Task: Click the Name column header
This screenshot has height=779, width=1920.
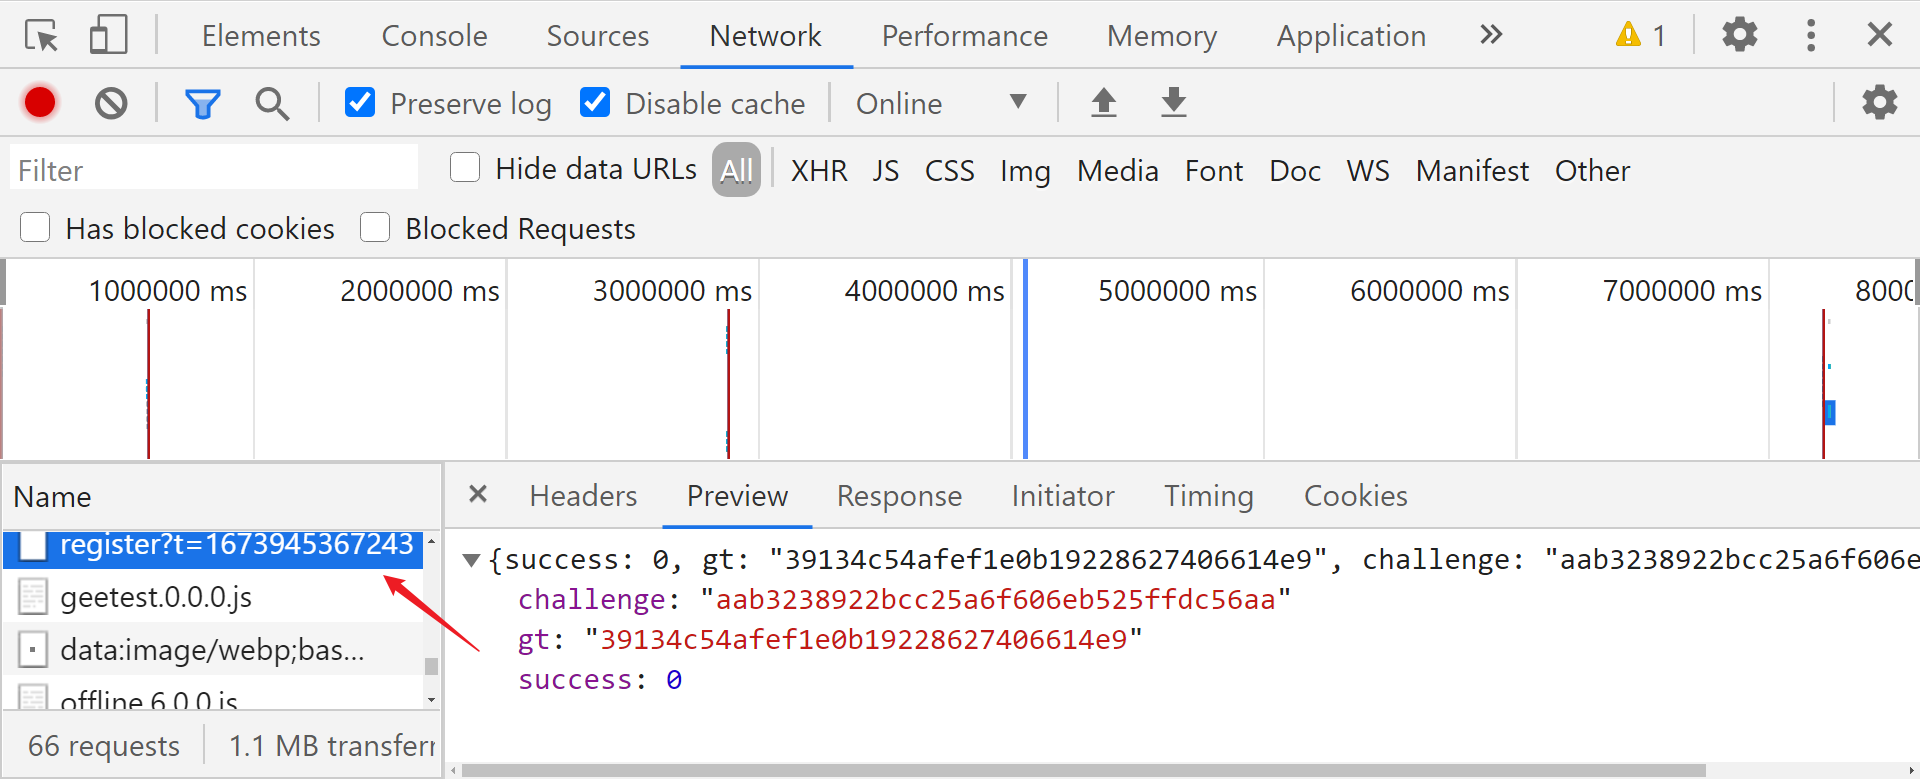Action: 221,496
